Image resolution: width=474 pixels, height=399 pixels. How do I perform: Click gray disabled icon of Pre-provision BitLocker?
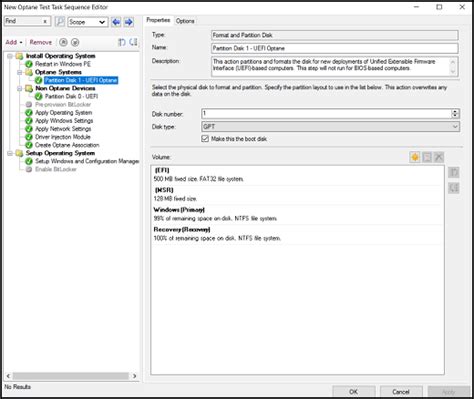29,105
